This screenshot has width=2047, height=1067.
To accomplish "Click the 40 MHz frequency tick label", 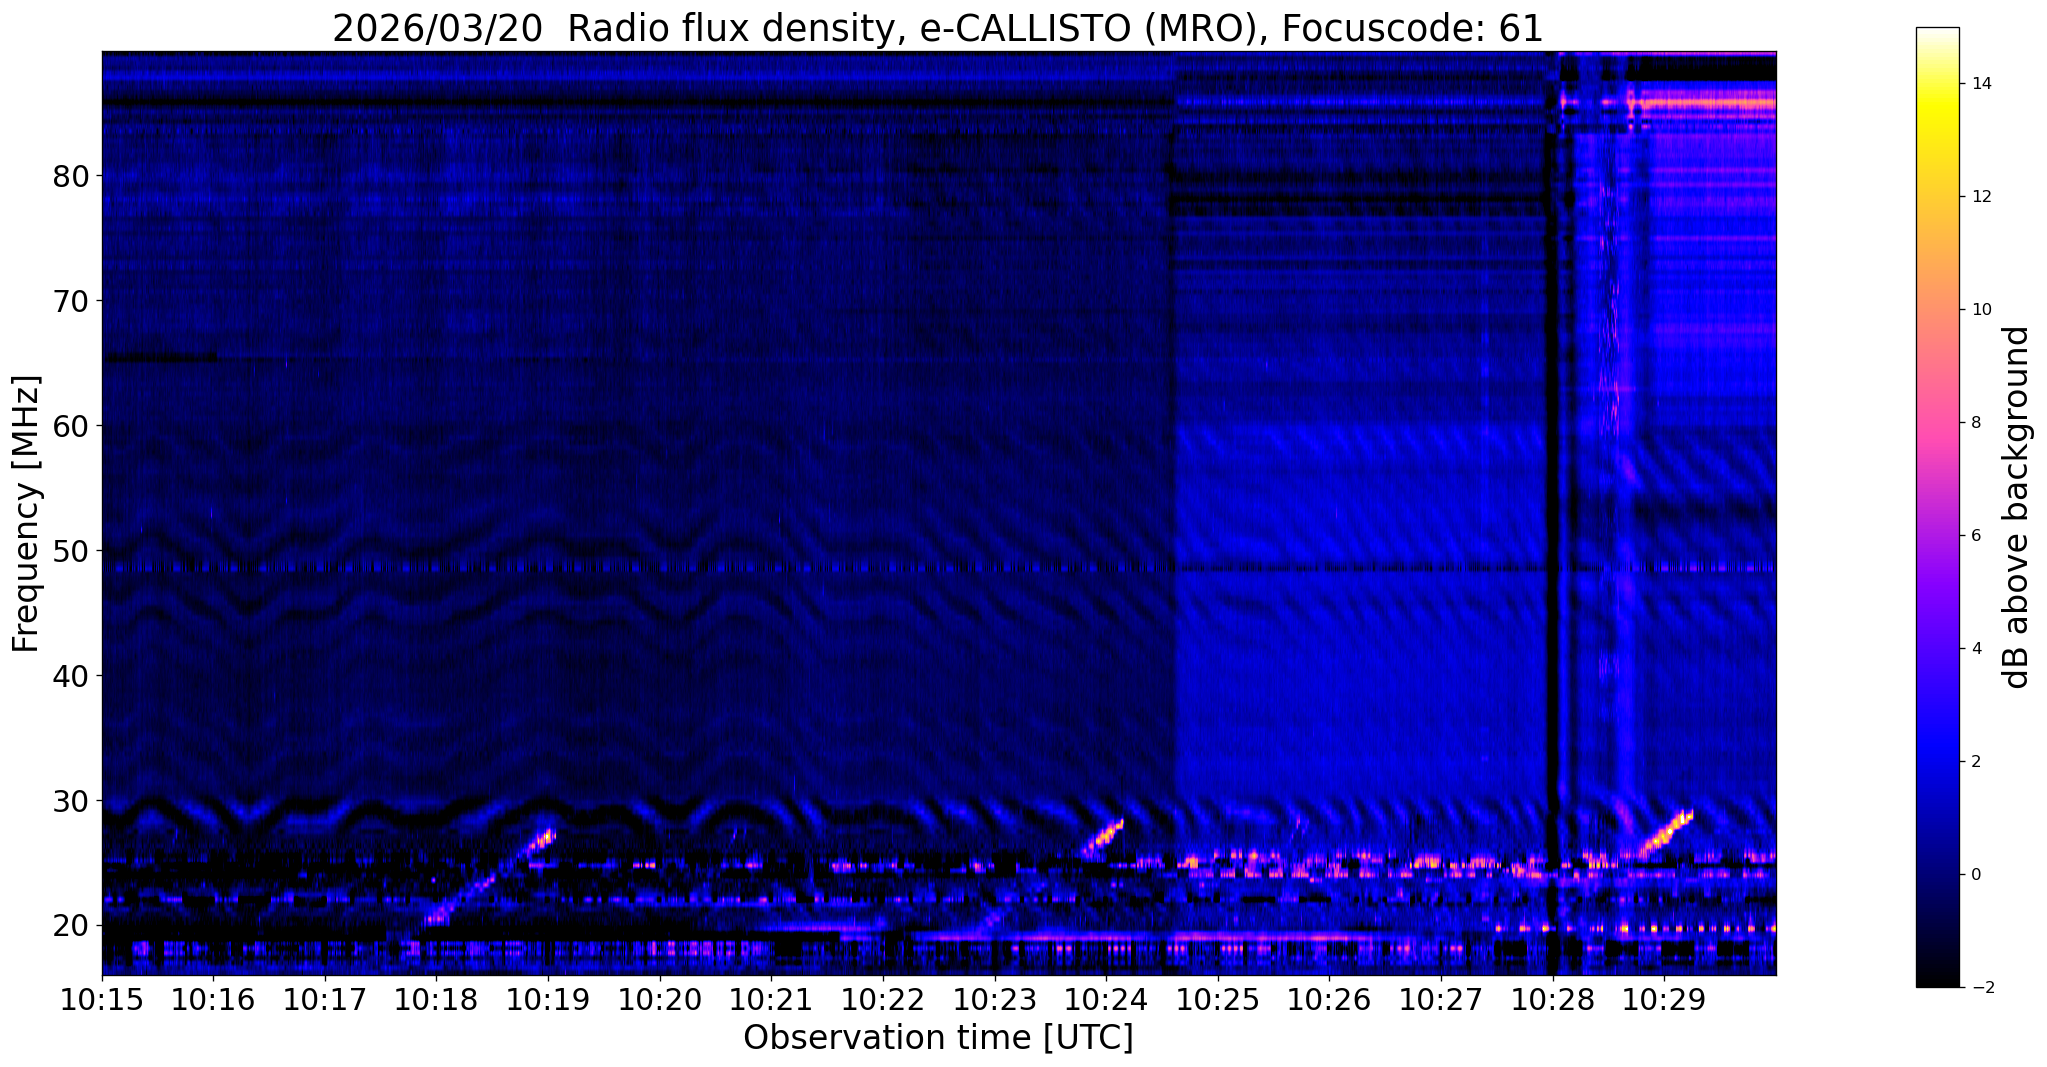I will pos(71,676).
